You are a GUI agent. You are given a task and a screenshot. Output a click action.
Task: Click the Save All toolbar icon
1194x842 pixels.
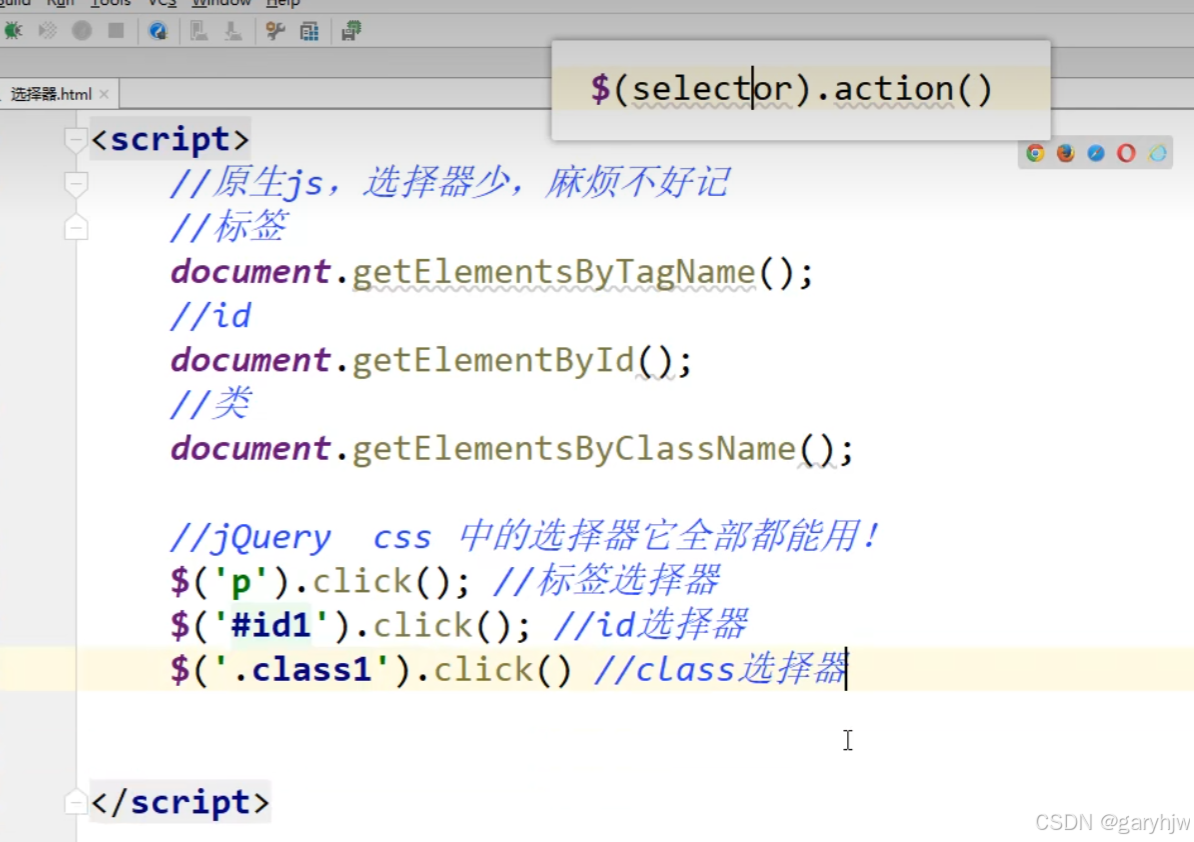[x=350, y=31]
